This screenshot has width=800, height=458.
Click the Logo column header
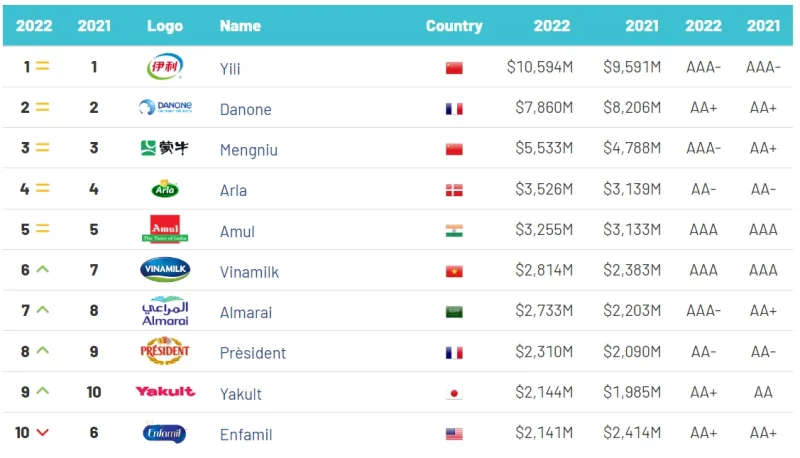tap(165, 26)
